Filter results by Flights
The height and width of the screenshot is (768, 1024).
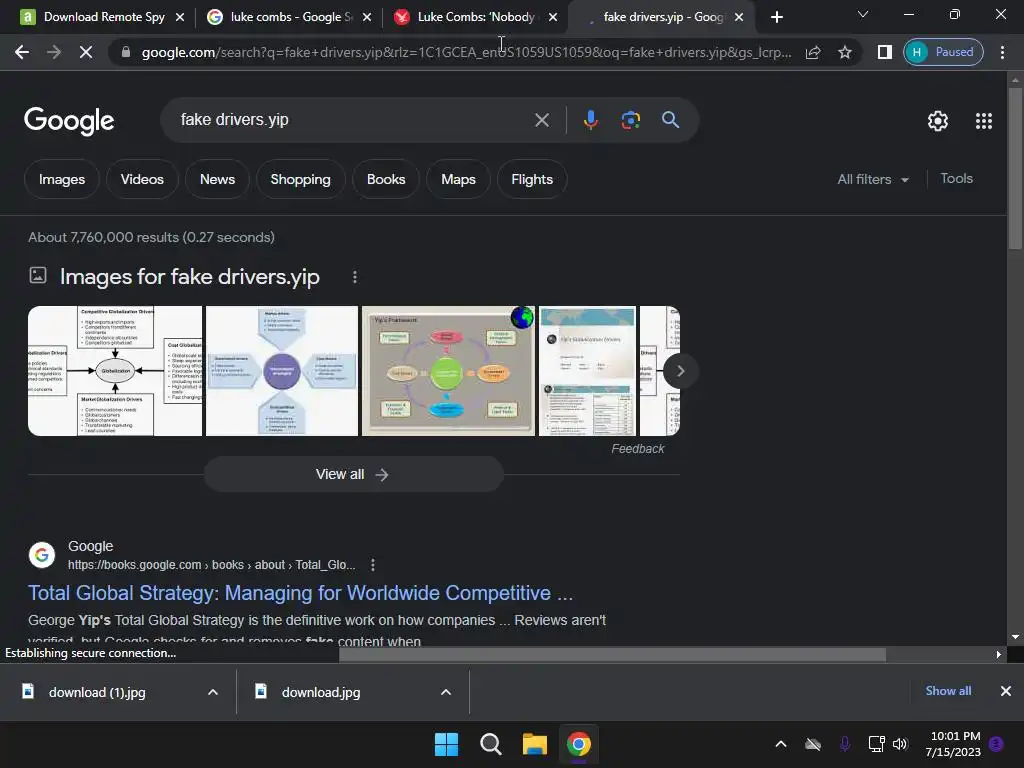pos(532,179)
